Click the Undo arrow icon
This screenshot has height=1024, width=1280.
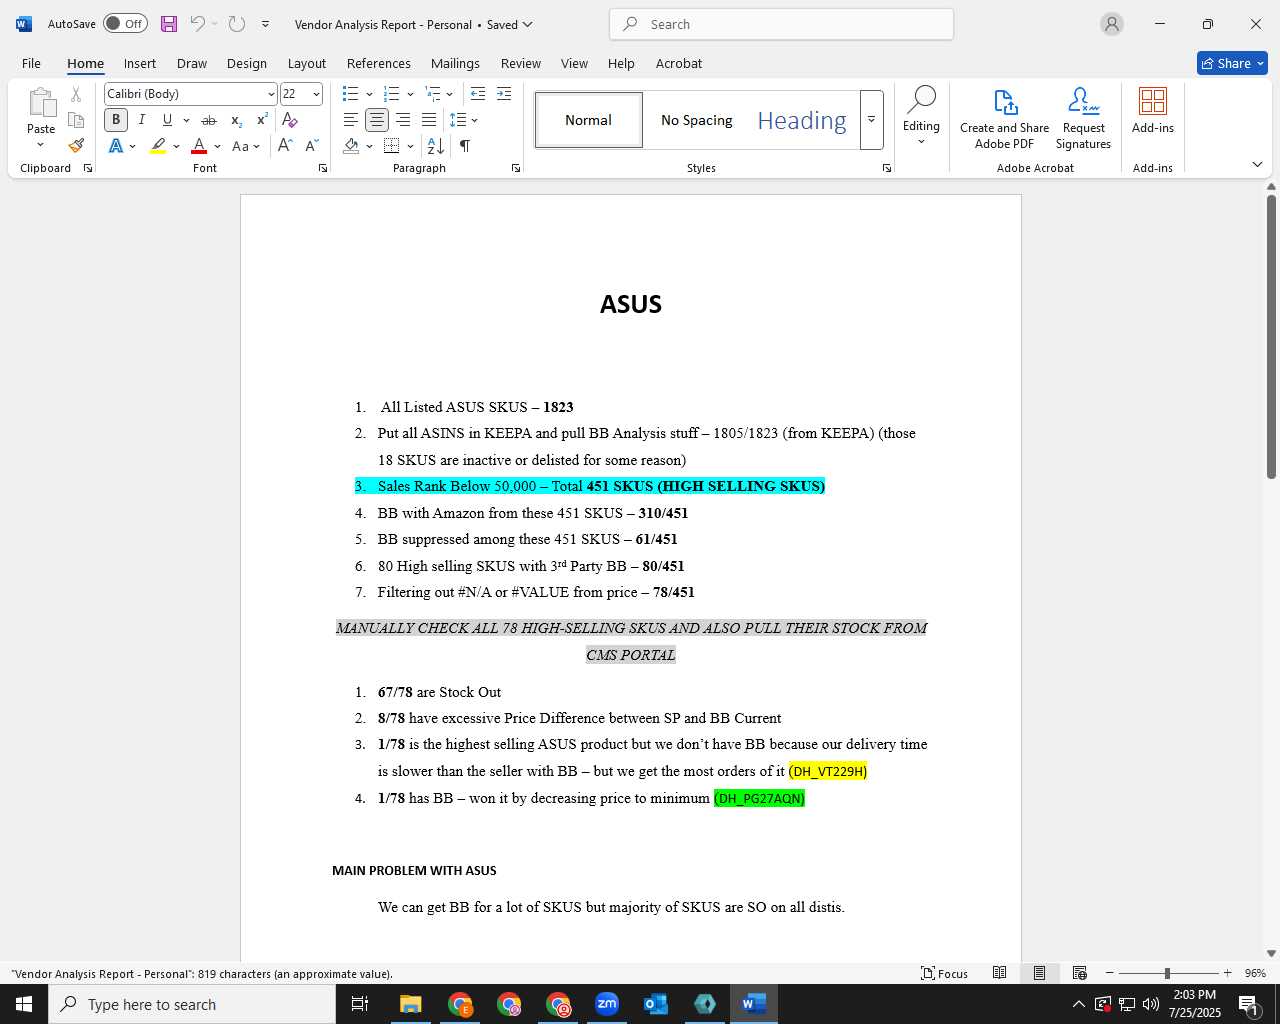click(198, 24)
